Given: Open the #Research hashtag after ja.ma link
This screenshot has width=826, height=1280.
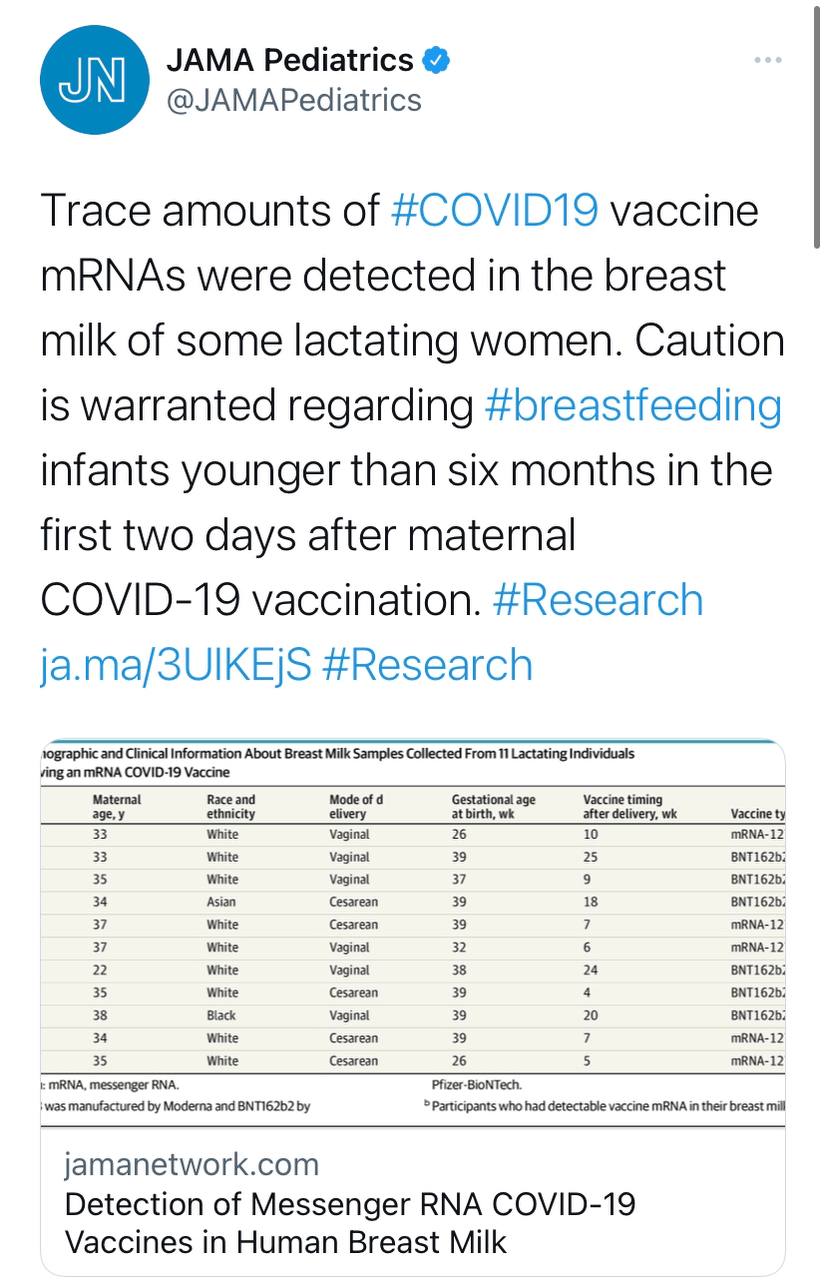Looking at the screenshot, I should pyautogui.click(x=427, y=664).
